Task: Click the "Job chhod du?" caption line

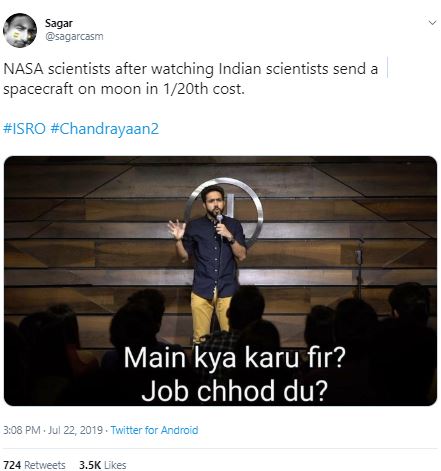Action: pyautogui.click(x=234, y=390)
